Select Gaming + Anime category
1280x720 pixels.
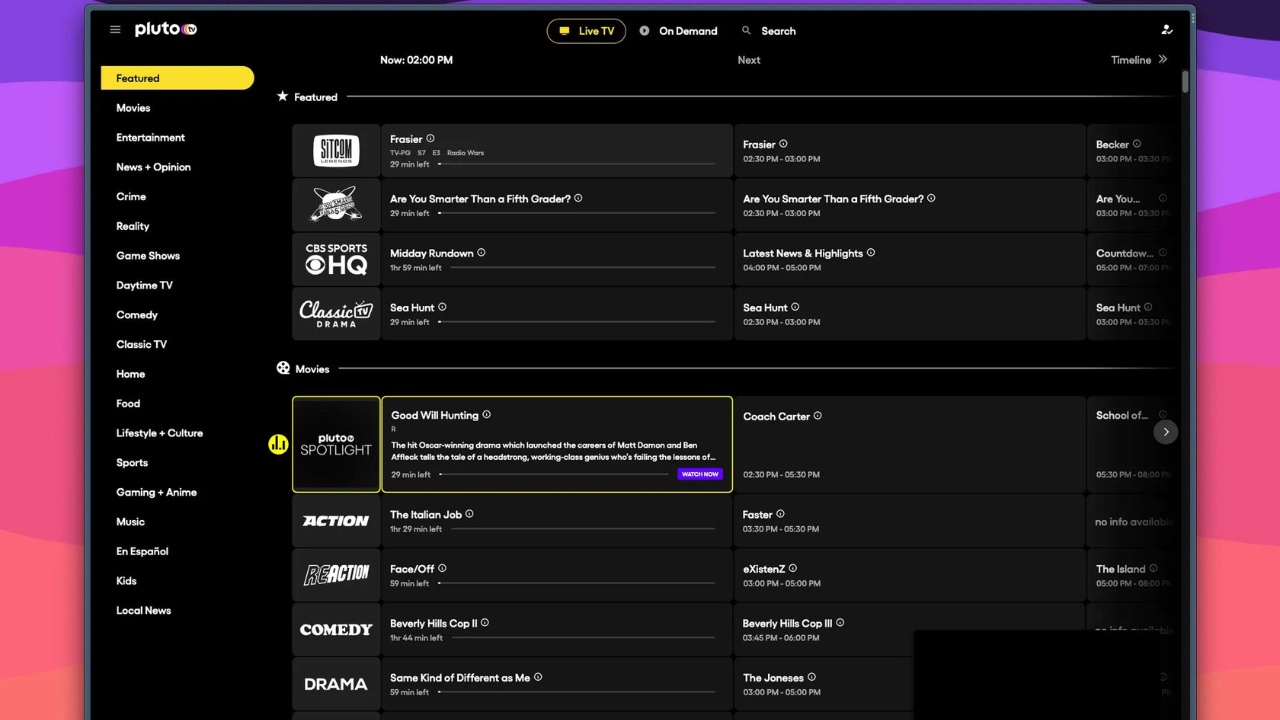(x=156, y=492)
